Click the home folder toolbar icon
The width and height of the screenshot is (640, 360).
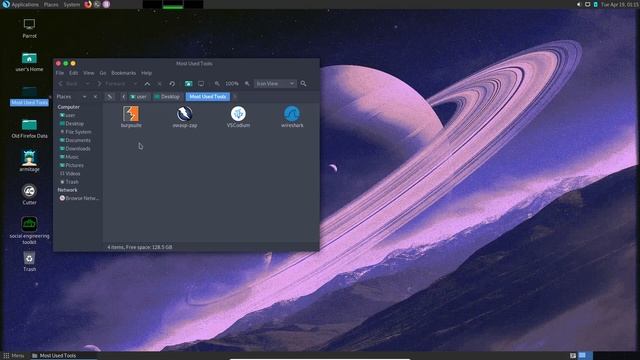[188, 84]
